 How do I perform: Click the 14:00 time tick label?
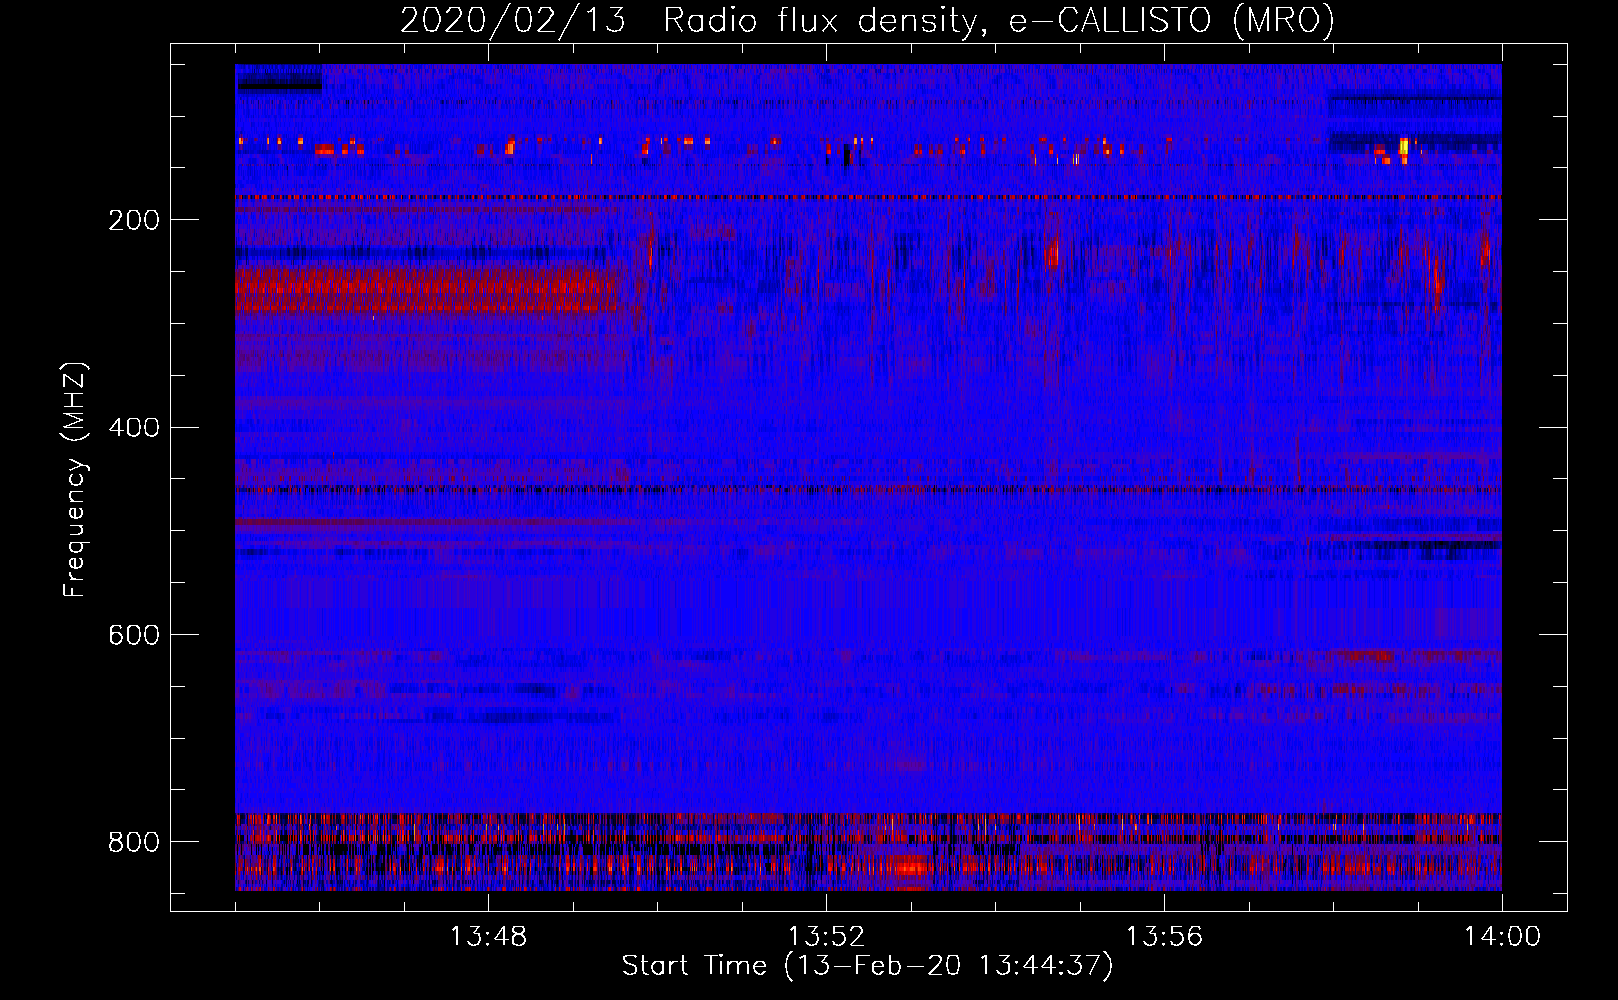tap(1502, 937)
